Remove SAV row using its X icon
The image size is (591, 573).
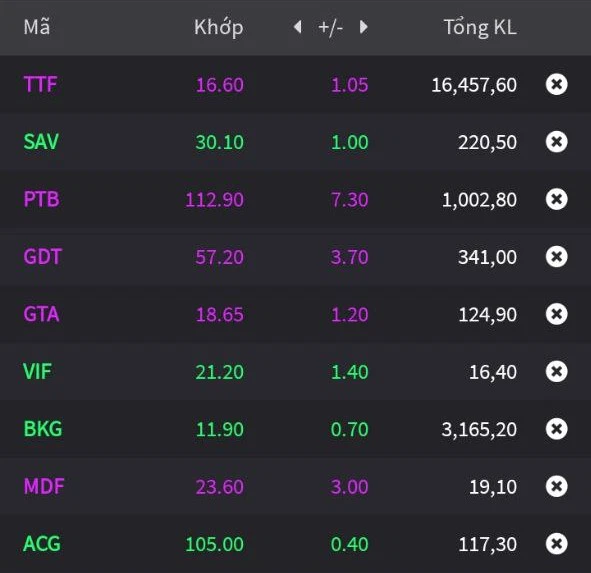pyautogui.click(x=556, y=142)
